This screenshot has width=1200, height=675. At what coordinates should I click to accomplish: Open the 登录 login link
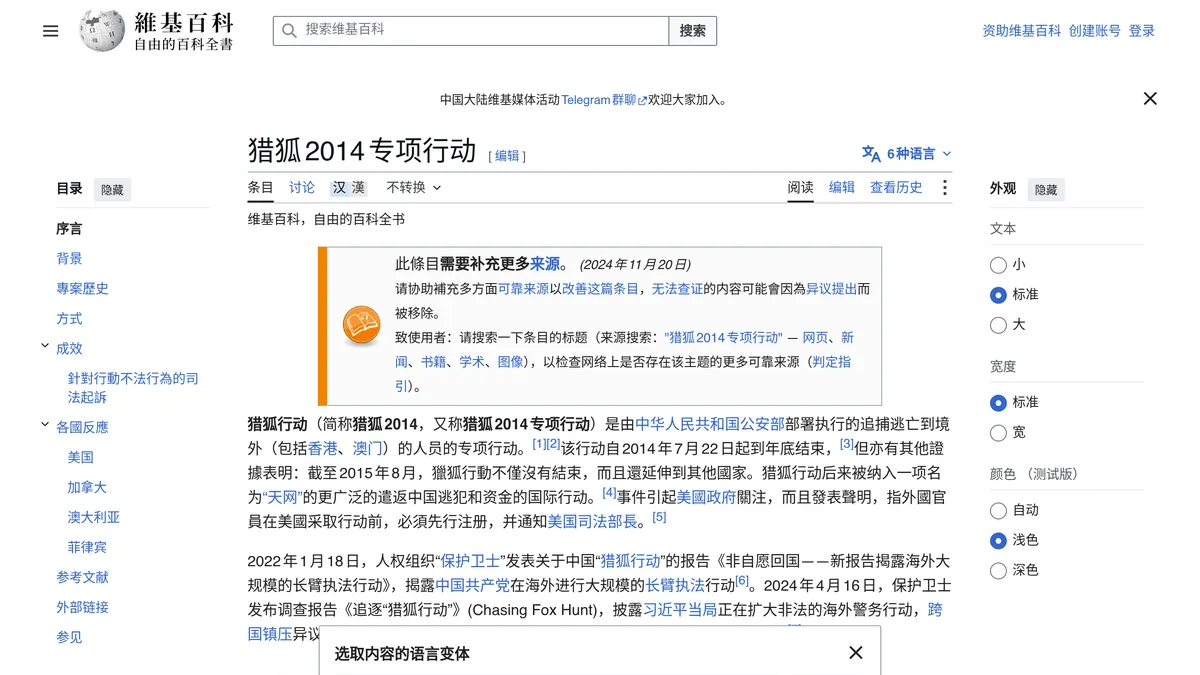point(1142,31)
